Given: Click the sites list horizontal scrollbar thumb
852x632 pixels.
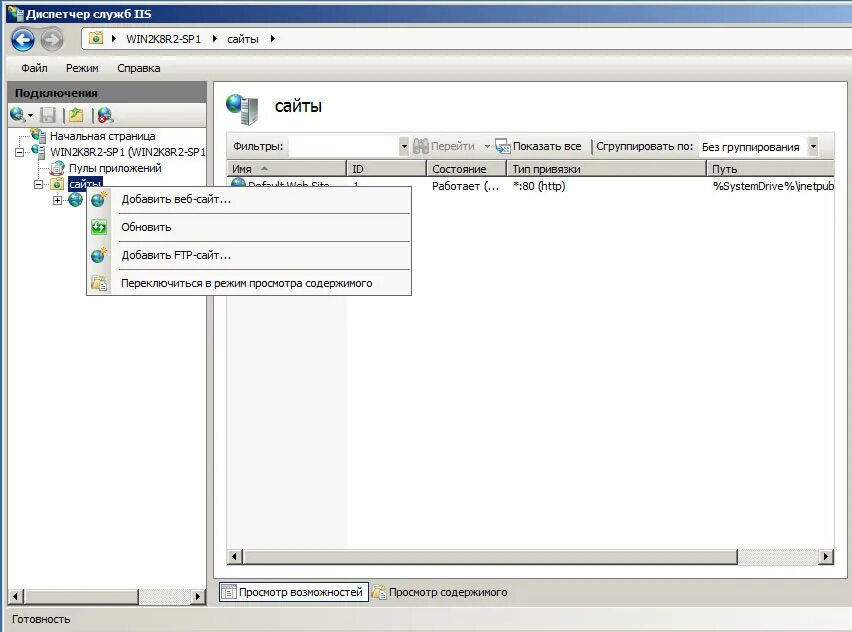Looking at the screenshot, I should [491, 556].
